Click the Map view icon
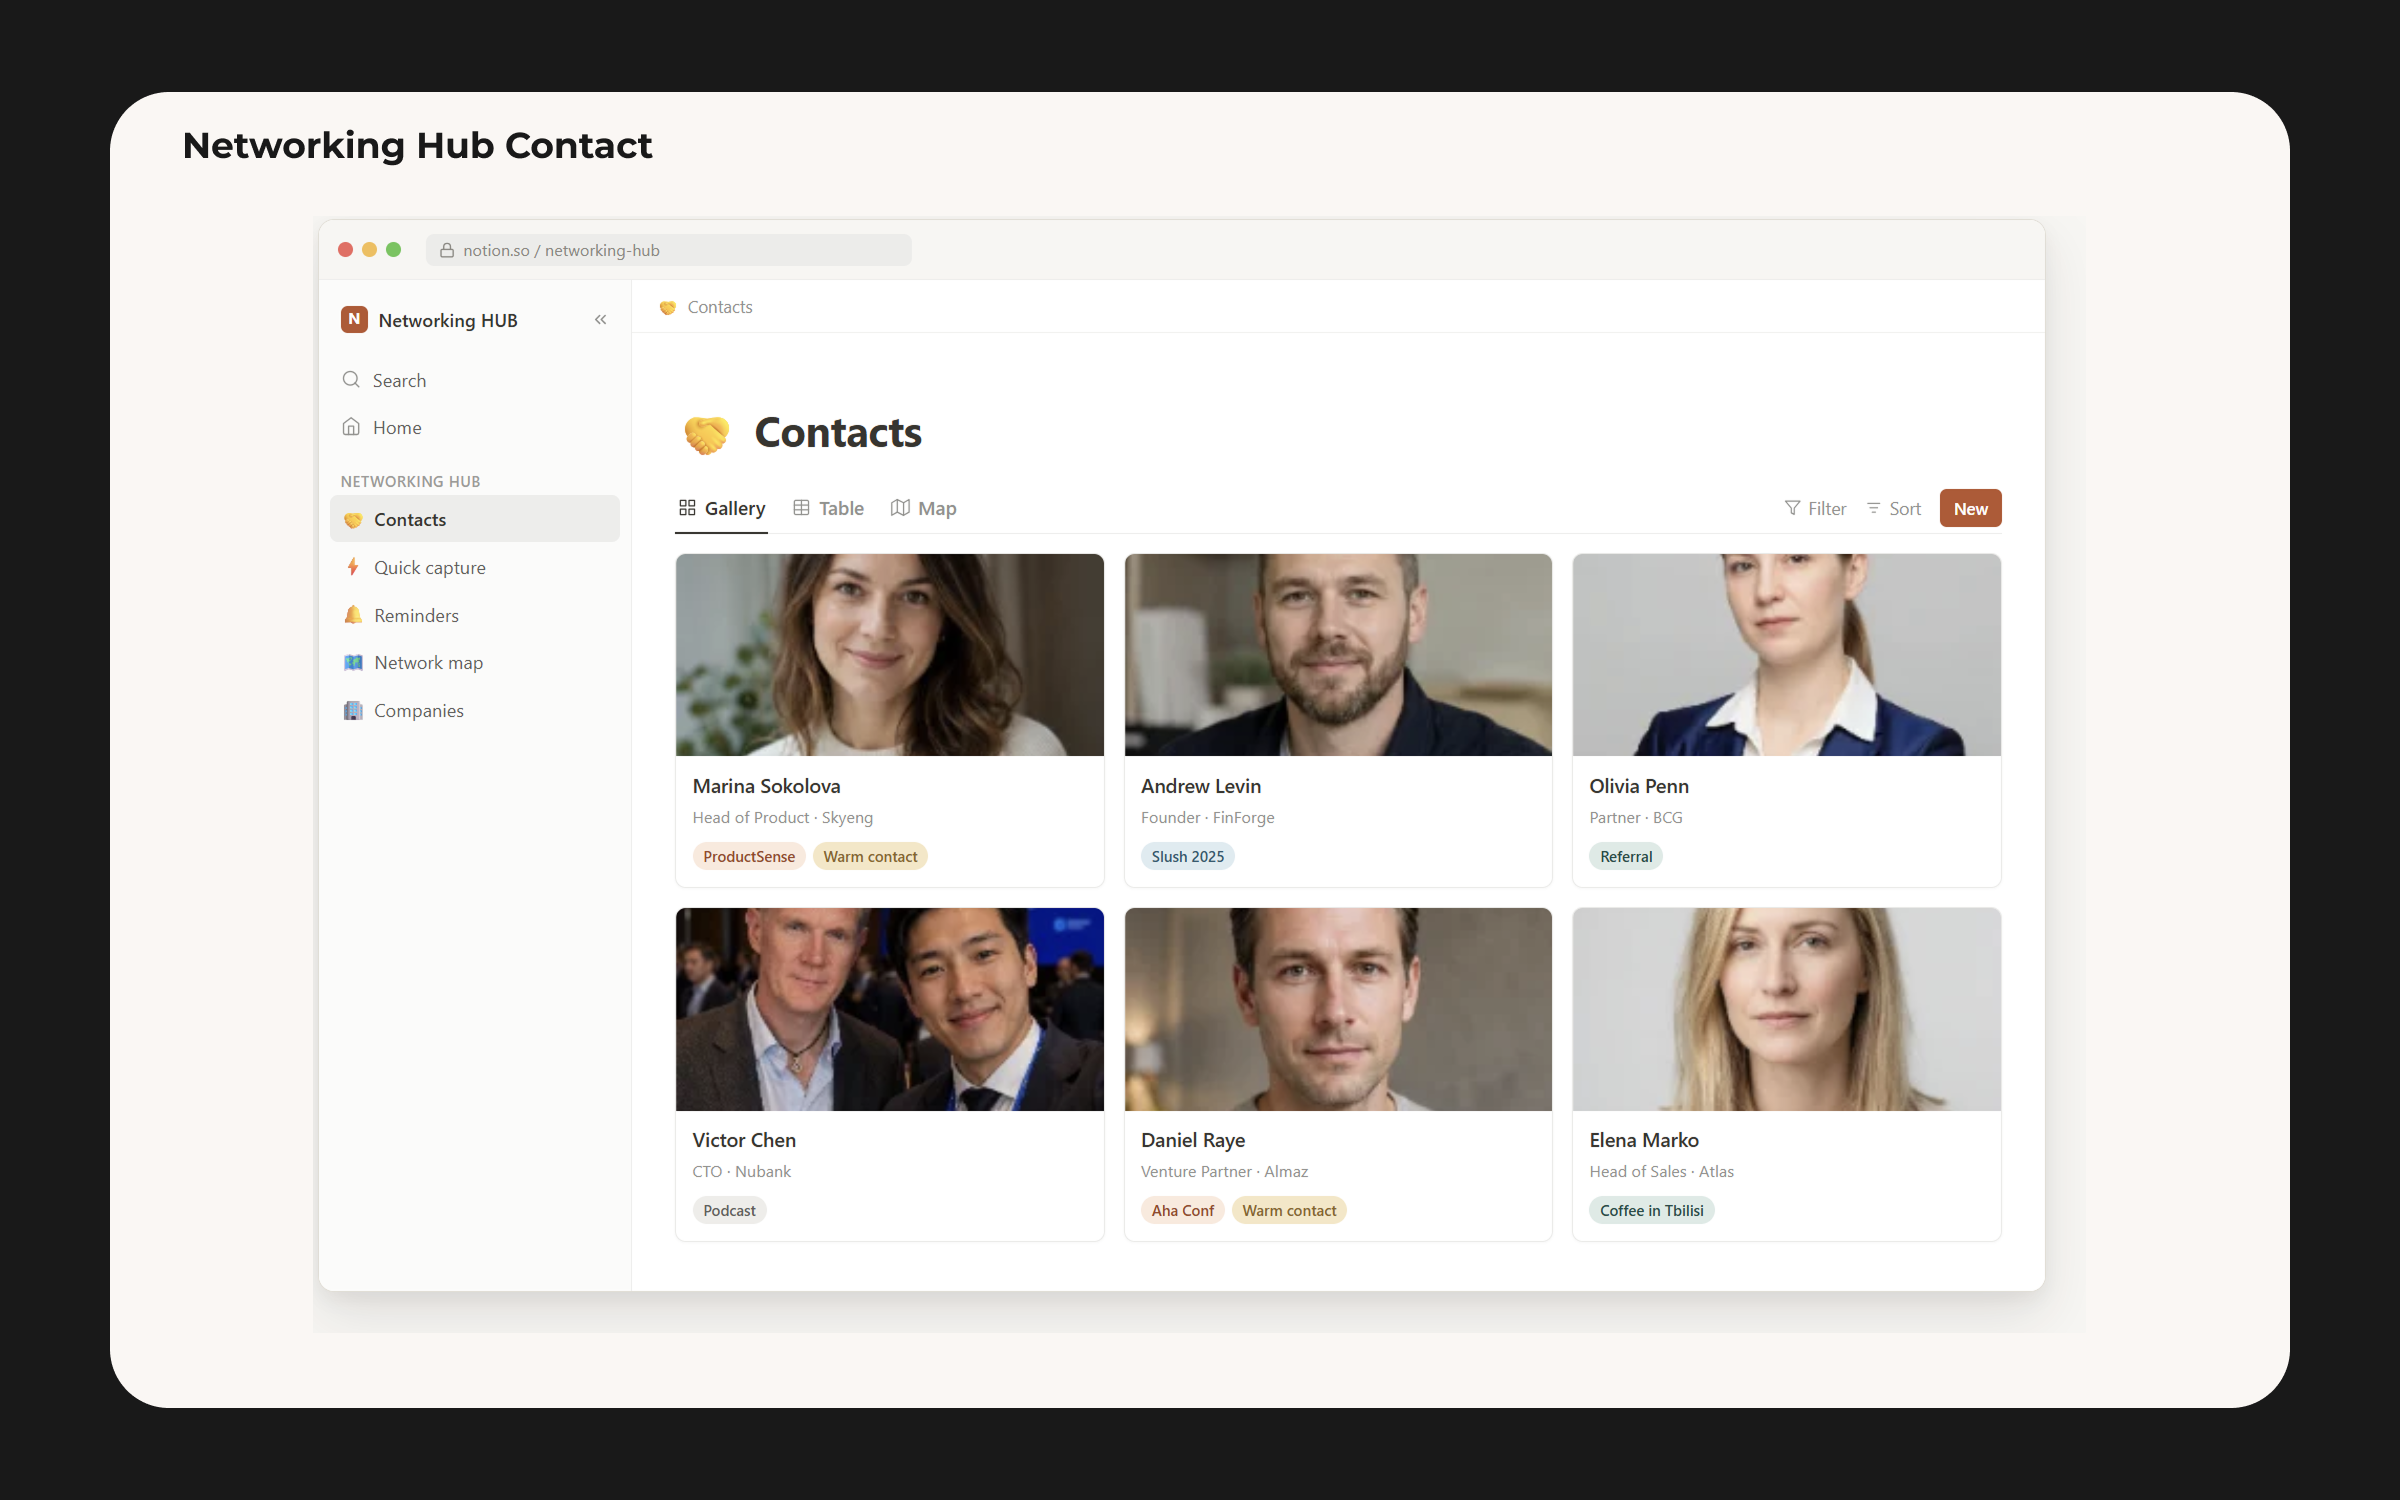Viewport: 2400px width, 1500px height. 900,508
